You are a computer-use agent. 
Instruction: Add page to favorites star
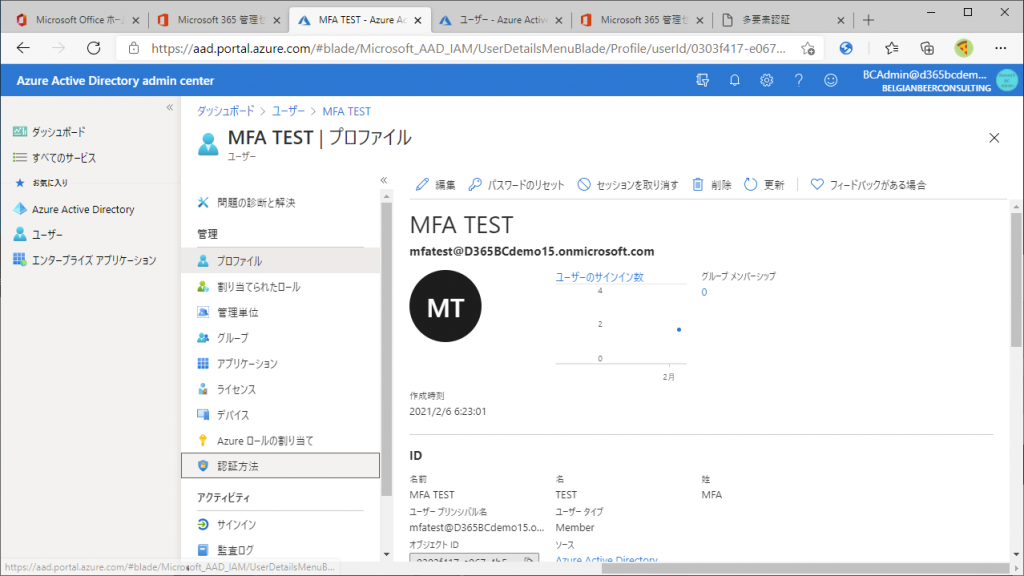(x=808, y=48)
